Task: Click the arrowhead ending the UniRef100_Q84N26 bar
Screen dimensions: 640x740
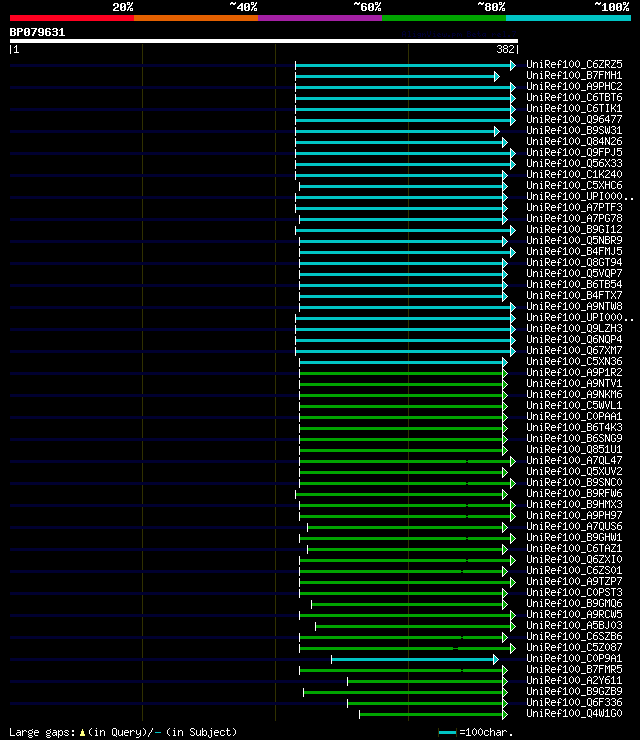Action: 505,142
